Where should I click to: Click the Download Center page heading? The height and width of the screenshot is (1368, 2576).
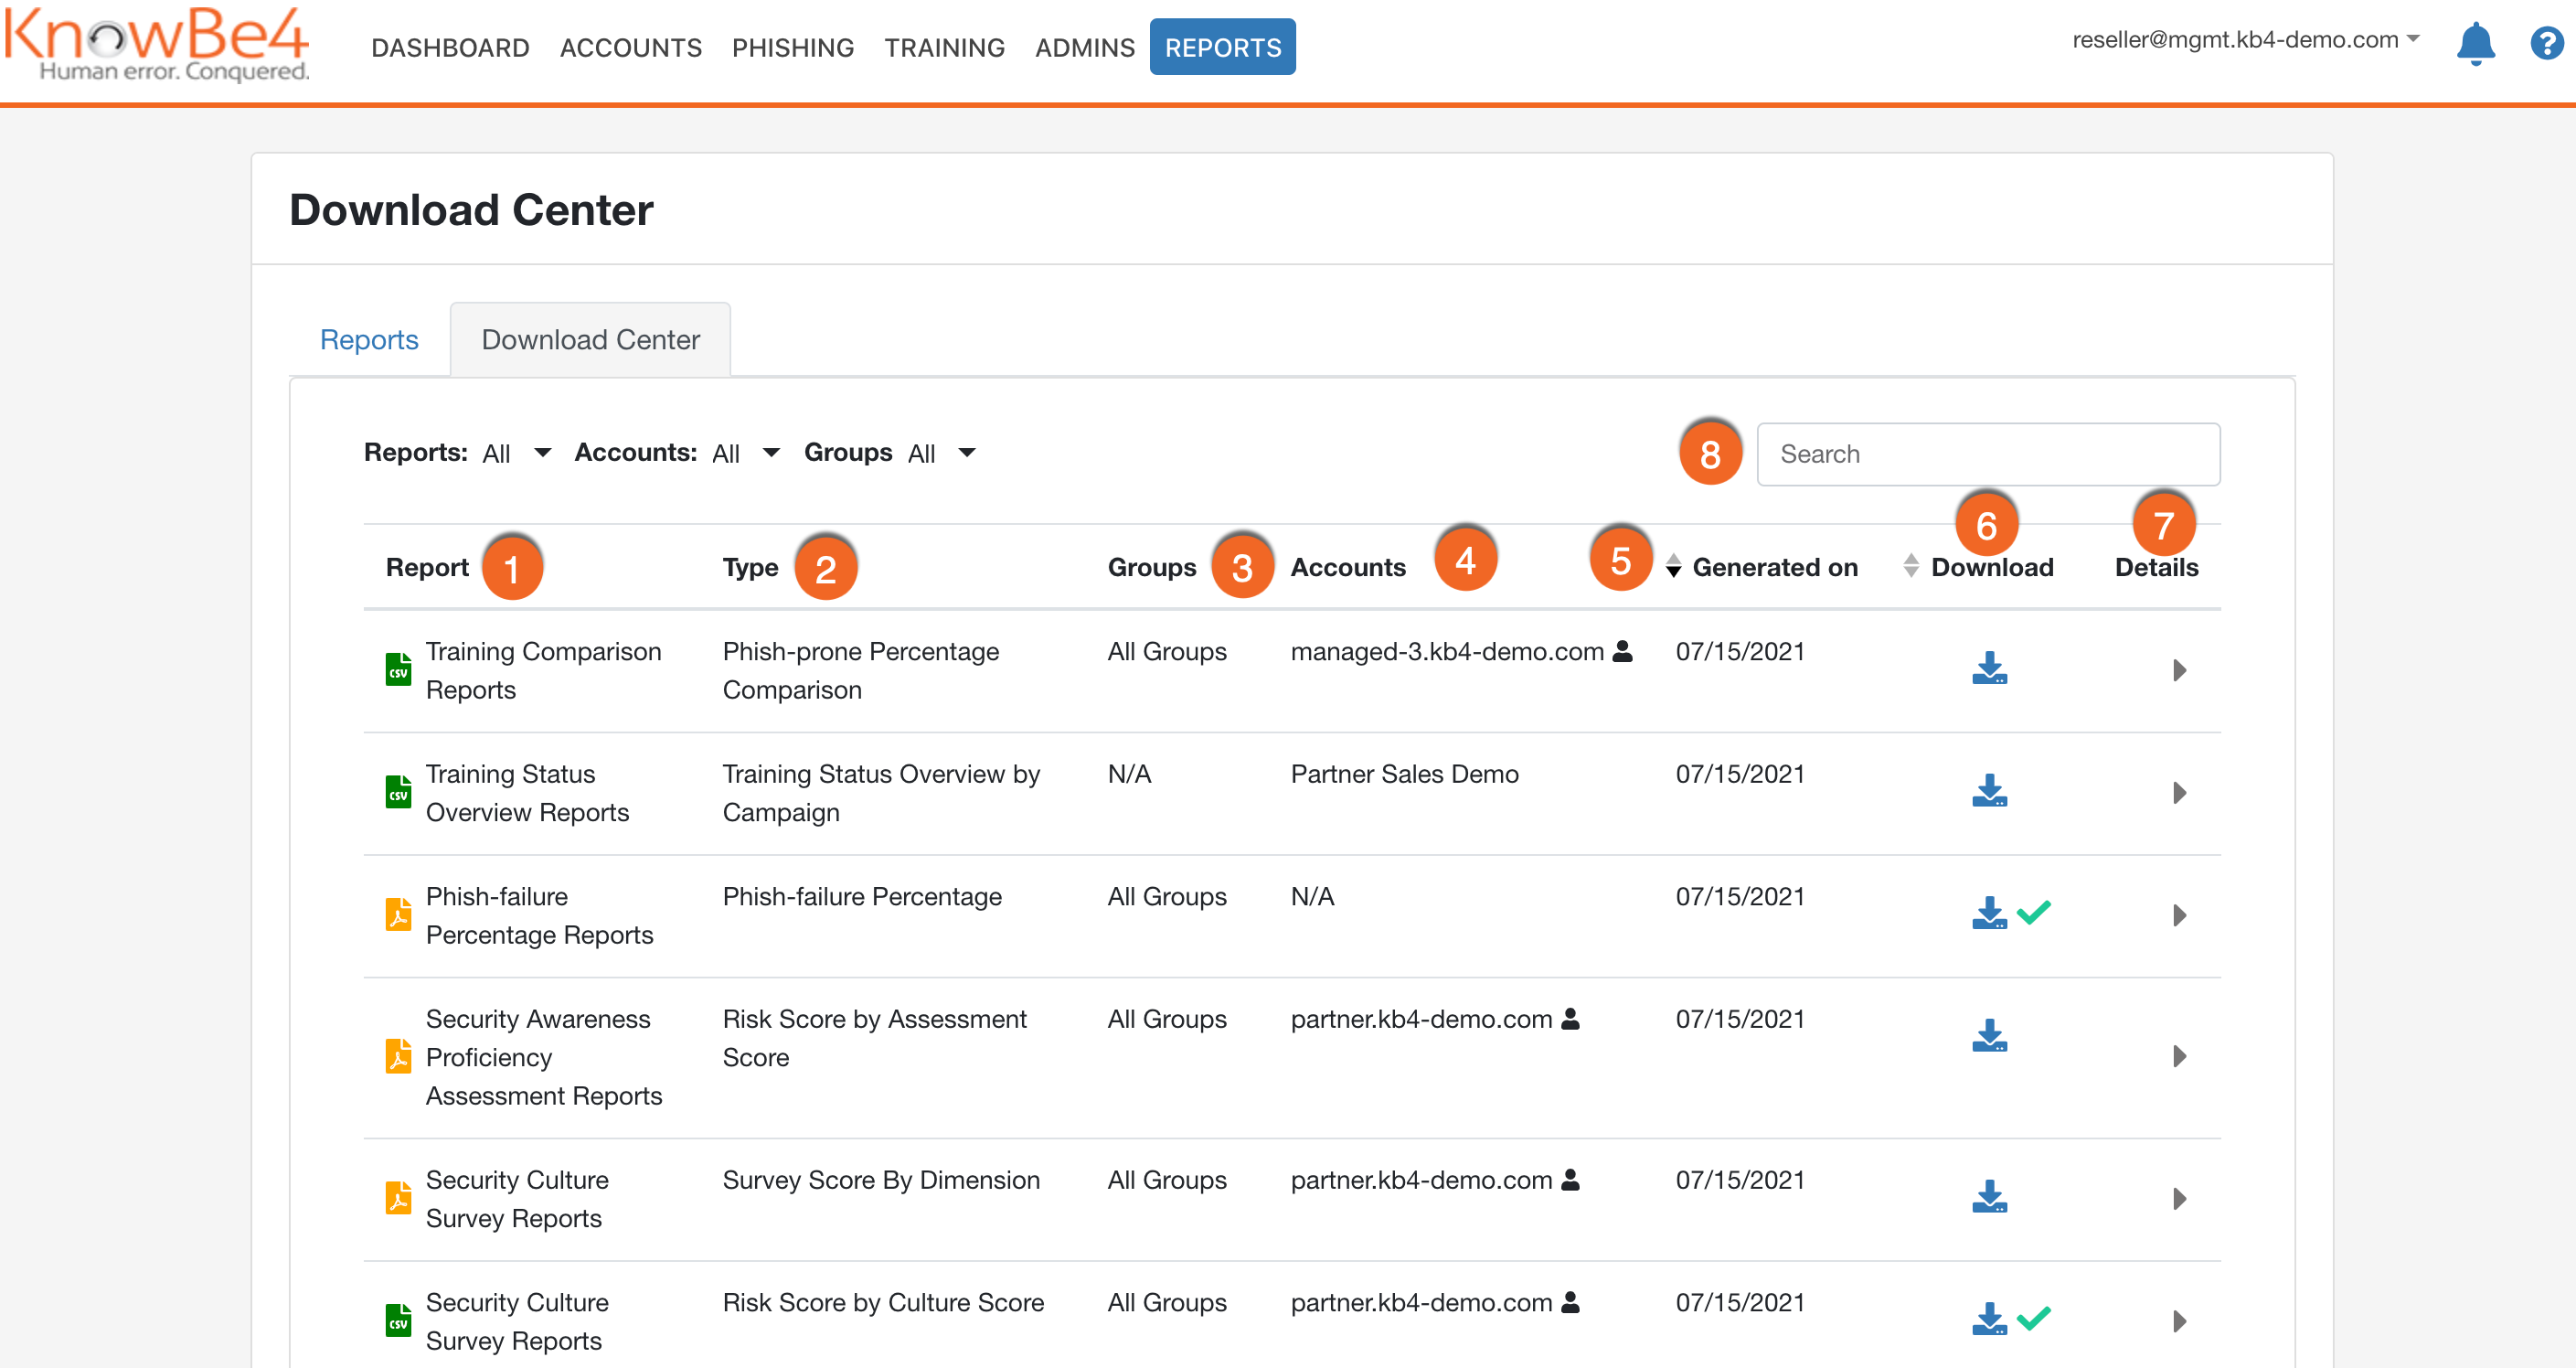[470, 210]
